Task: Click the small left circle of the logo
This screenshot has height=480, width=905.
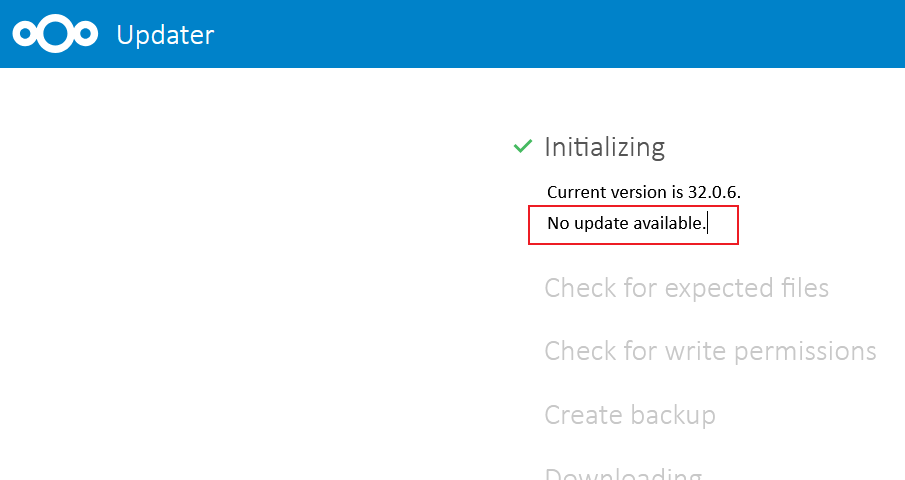Action: pyautogui.click(x=24, y=35)
